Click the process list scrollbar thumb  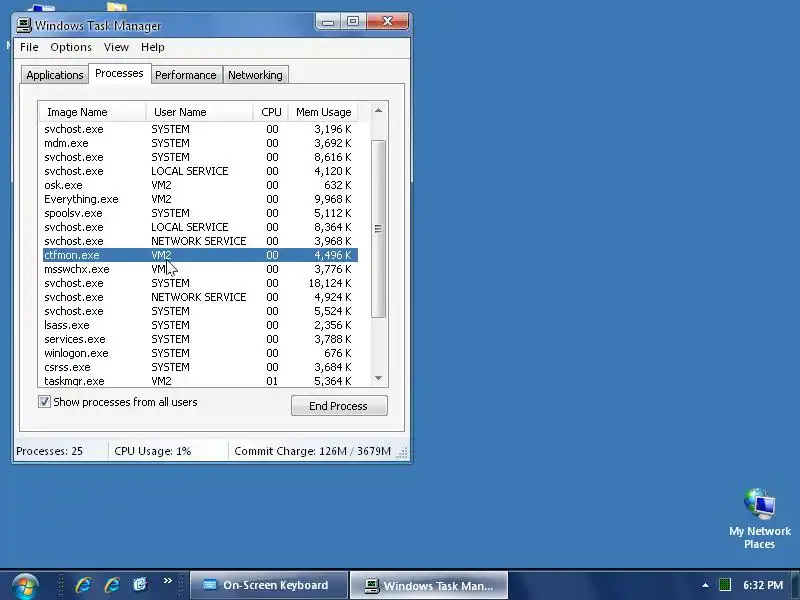pos(378,229)
